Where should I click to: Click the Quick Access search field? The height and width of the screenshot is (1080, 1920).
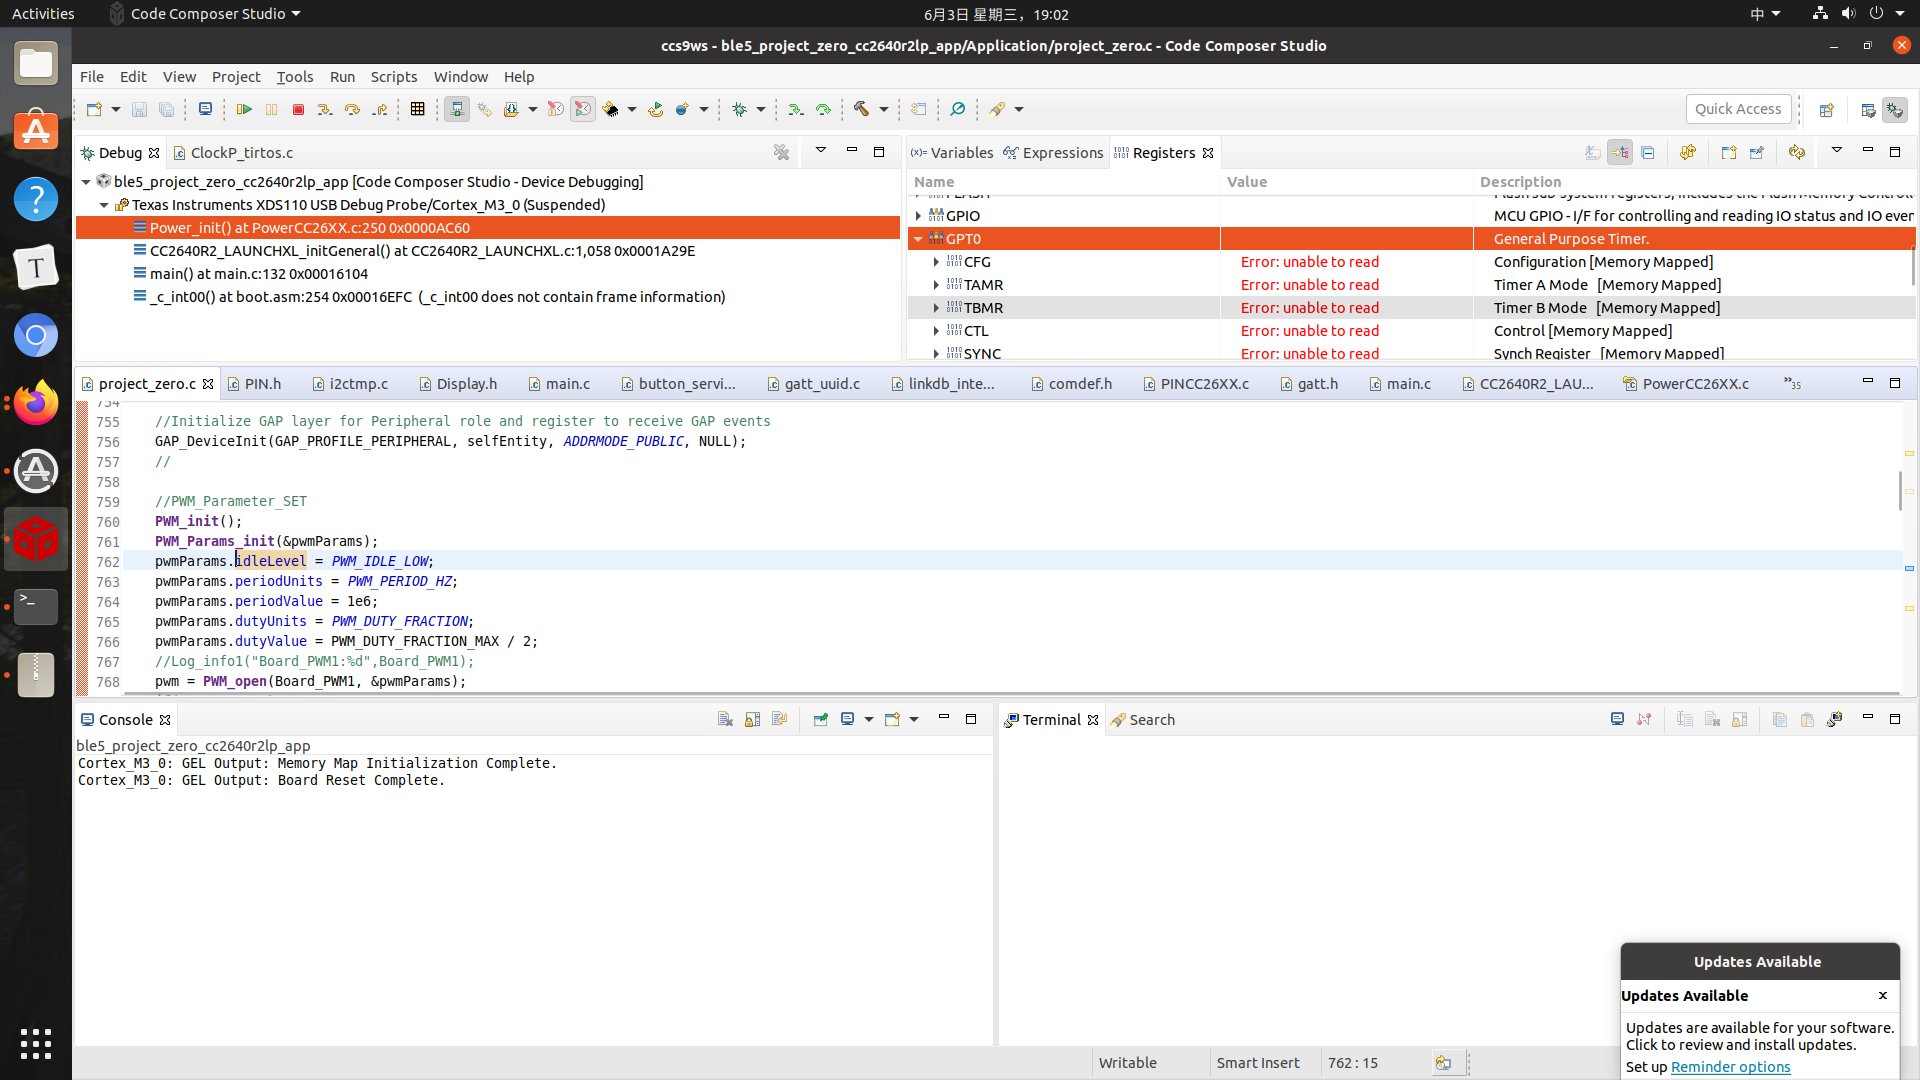point(1737,109)
